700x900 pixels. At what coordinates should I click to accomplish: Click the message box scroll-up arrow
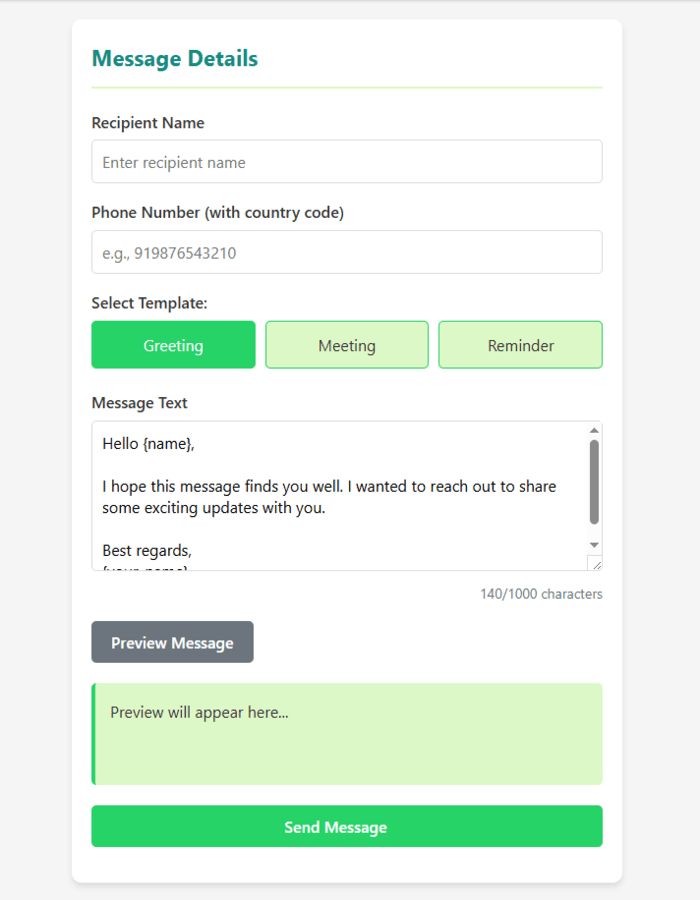pyautogui.click(x=594, y=430)
